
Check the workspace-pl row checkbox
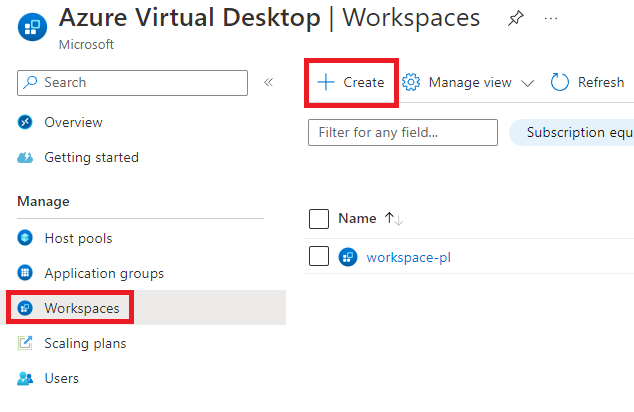tap(319, 256)
